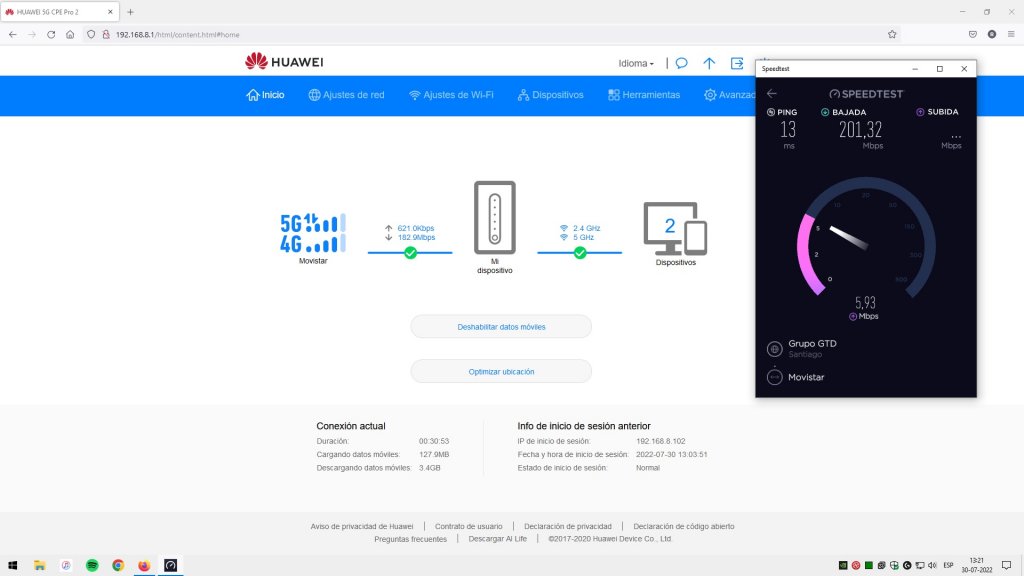Click the Pocket save icon in Firefox
This screenshot has width=1024, height=576.
pos(972,35)
